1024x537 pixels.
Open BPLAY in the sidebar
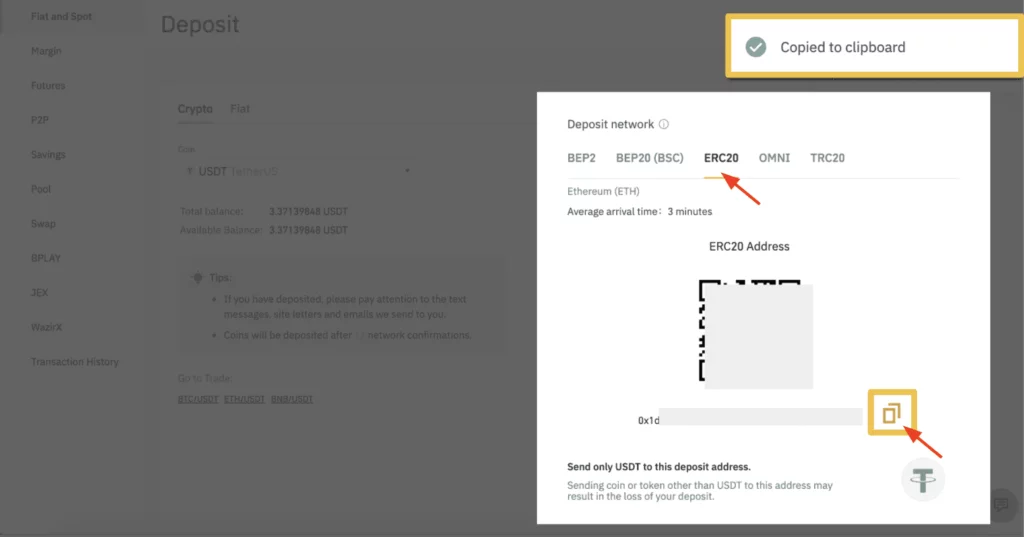46,258
